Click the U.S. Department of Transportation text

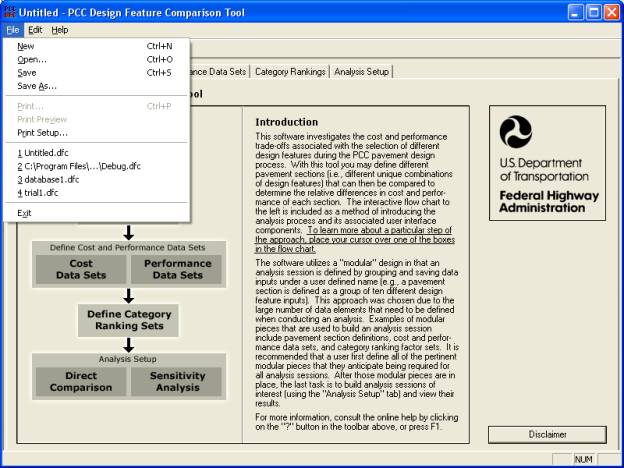[544, 170]
